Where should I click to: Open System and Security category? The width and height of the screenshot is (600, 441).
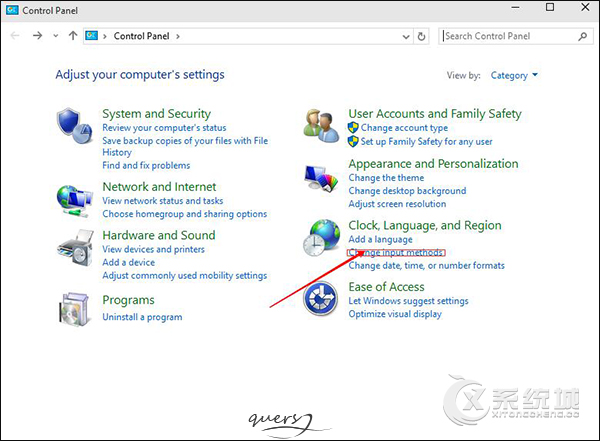157,114
